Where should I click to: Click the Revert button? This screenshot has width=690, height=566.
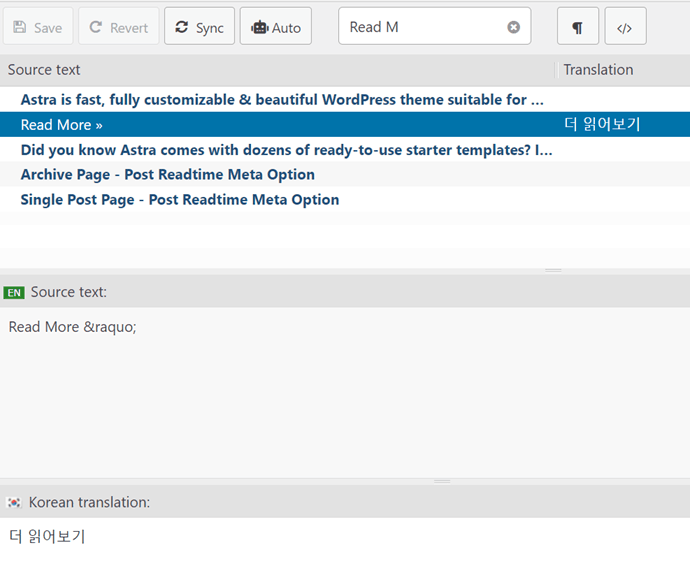coord(118,26)
